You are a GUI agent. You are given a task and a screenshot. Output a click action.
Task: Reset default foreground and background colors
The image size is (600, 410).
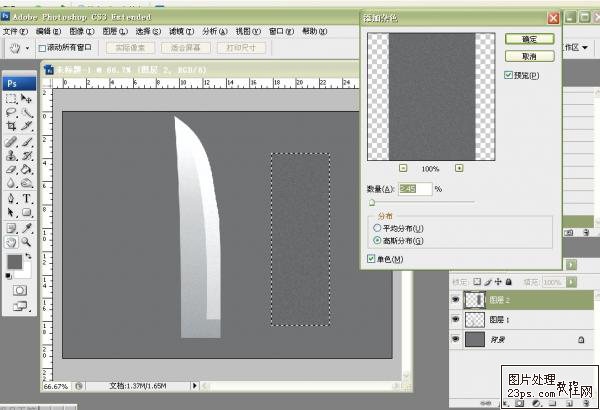[x=8, y=276]
